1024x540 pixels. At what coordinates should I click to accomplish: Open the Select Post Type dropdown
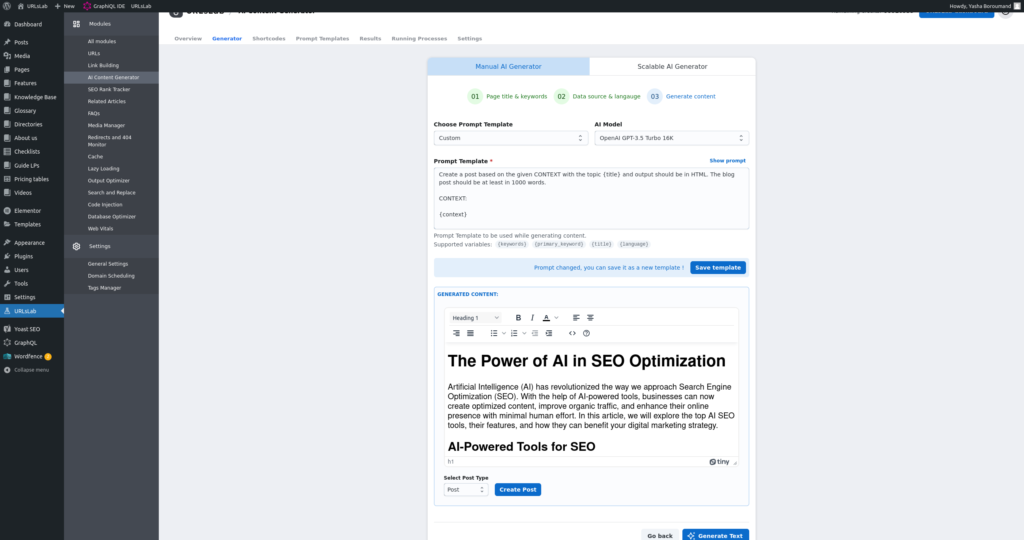click(x=465, y=489)
